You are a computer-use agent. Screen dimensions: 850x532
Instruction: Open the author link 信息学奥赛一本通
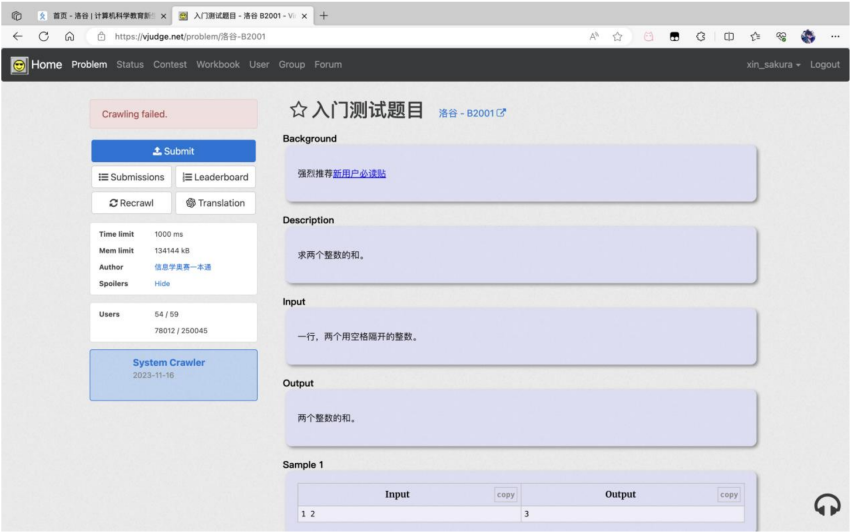tap(183, 267)
